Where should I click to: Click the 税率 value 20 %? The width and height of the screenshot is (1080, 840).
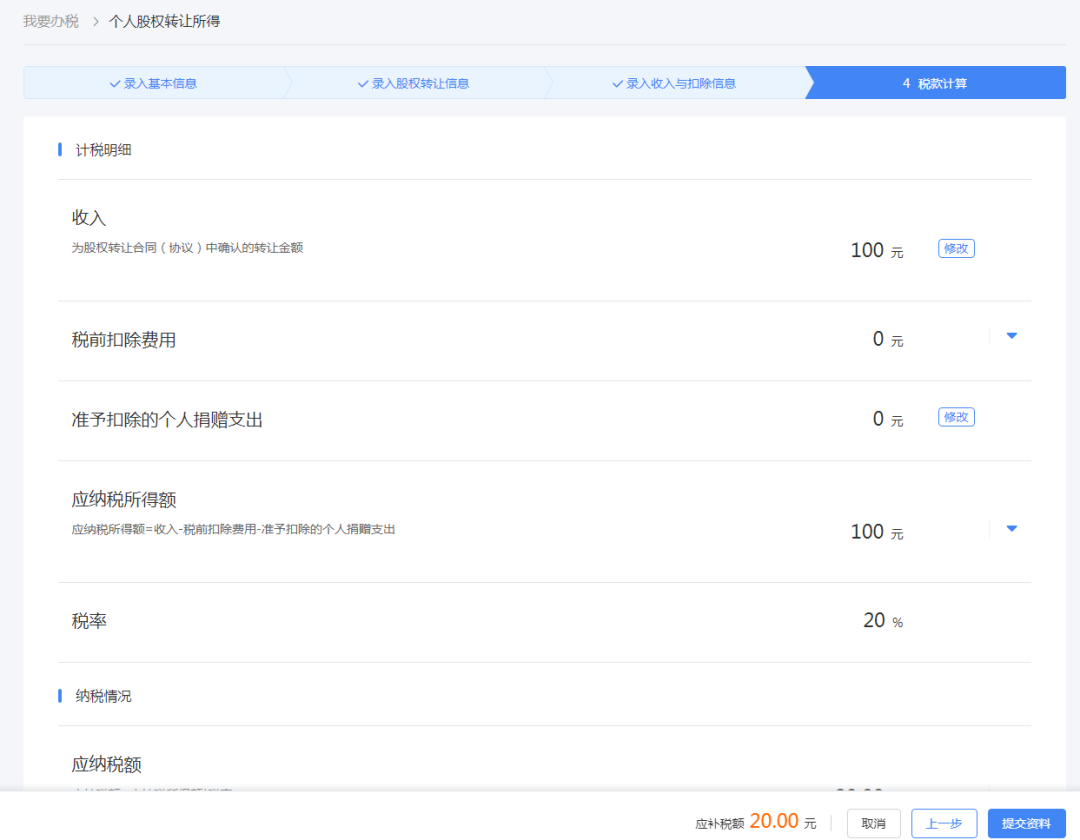(x=882, y=621)
